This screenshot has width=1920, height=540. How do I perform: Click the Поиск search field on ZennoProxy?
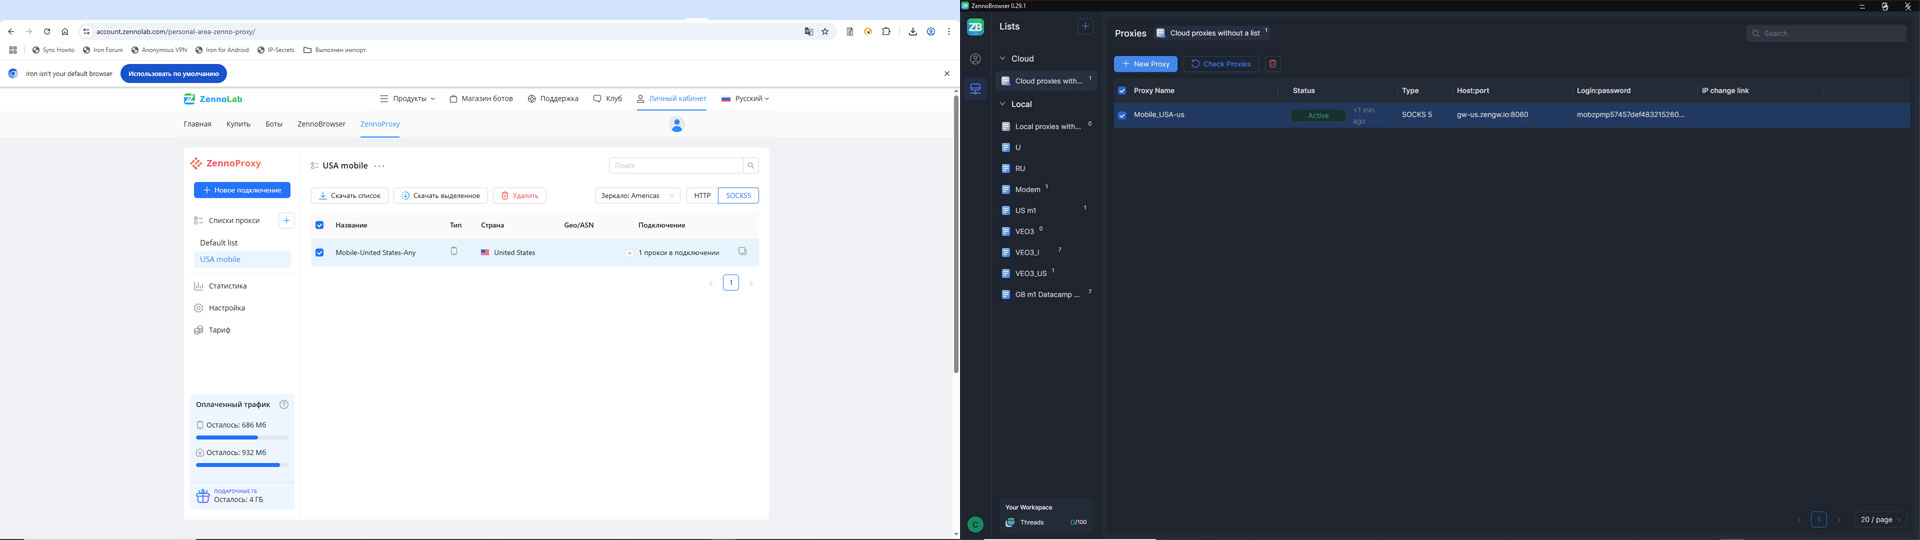pos(676,165)
